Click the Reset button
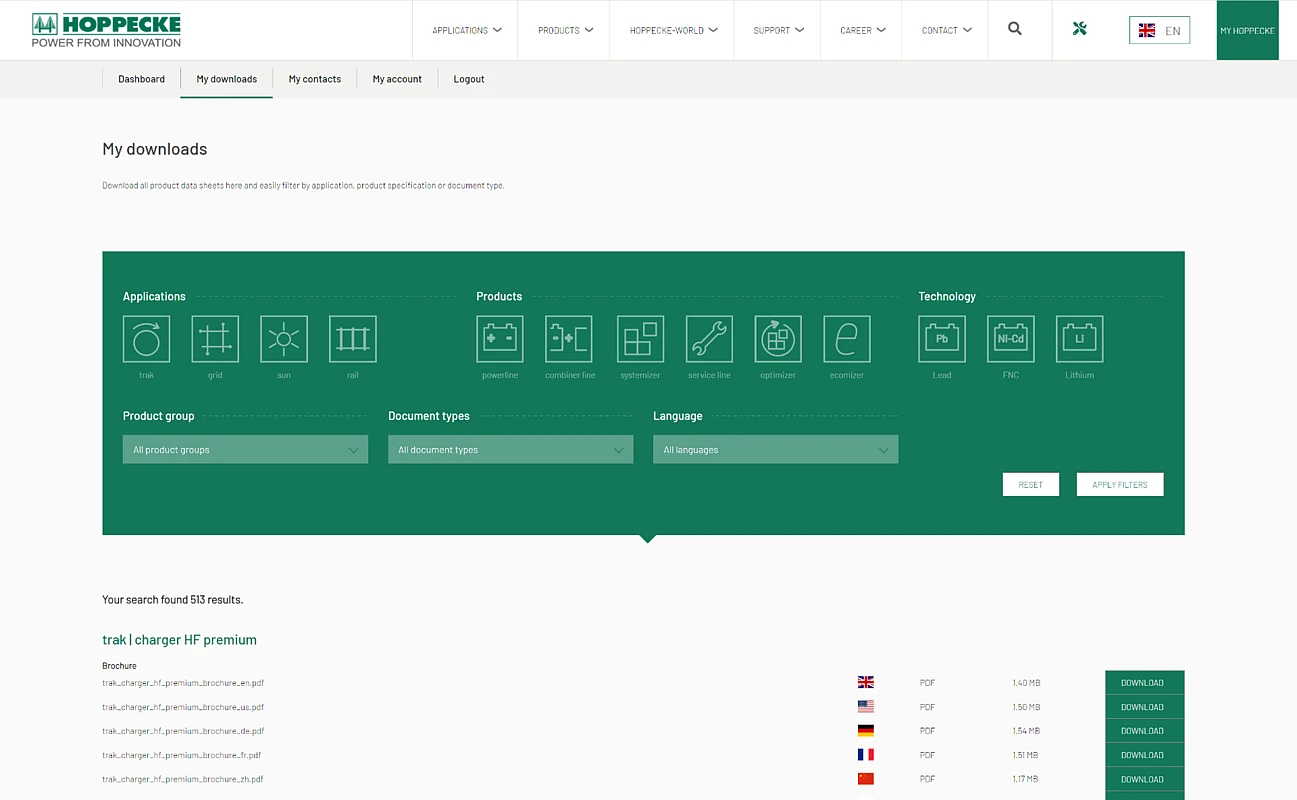The image size is (1297, 800). (x=1030, y=485)
